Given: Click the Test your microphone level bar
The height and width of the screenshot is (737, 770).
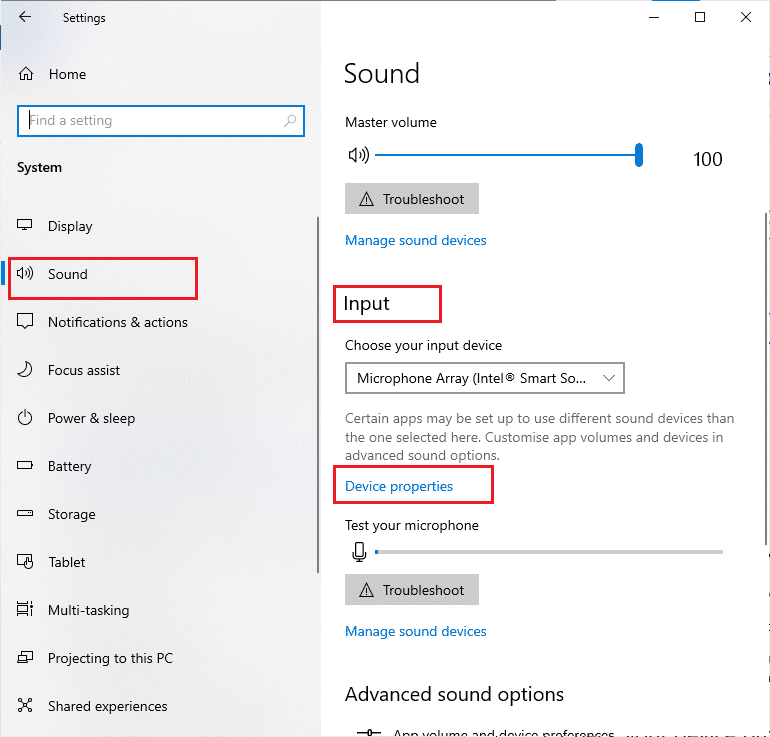Looking at the screenshot, I should [548, 552].
